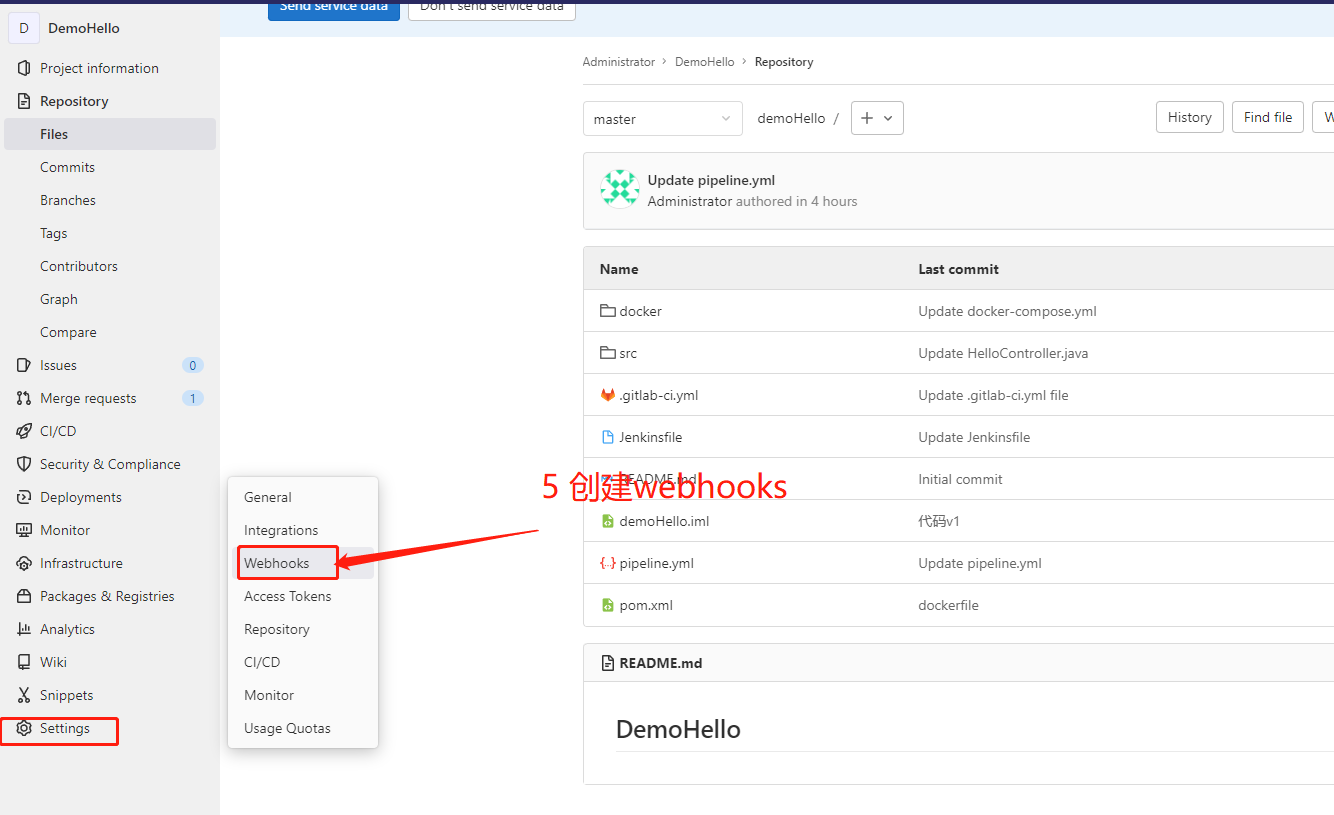Viewport: 1334px width, 815px height.
Task: Open Tags in the sidebar
Action: point(54,233)
